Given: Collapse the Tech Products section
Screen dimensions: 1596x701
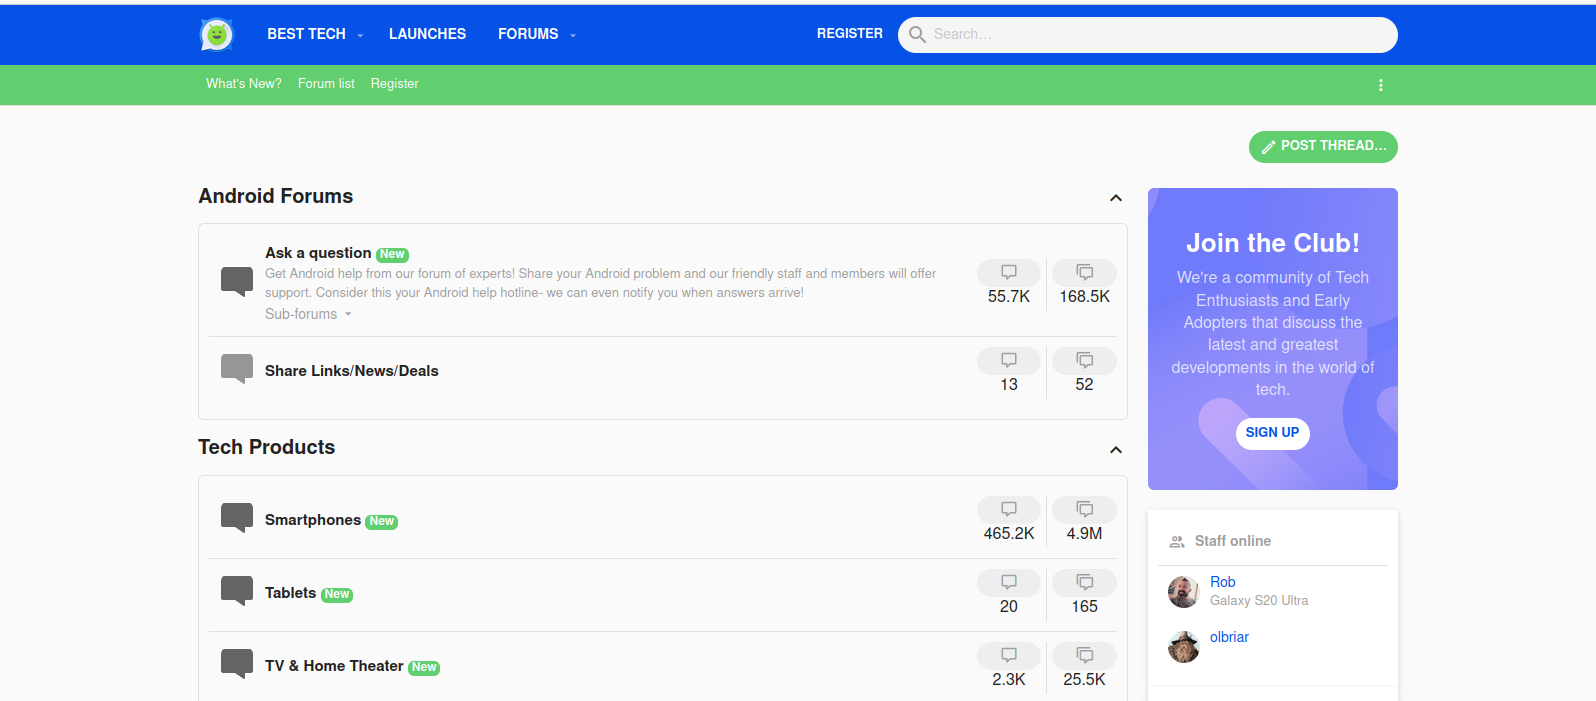Looking at the screenshot, I should coord(1116,450).
